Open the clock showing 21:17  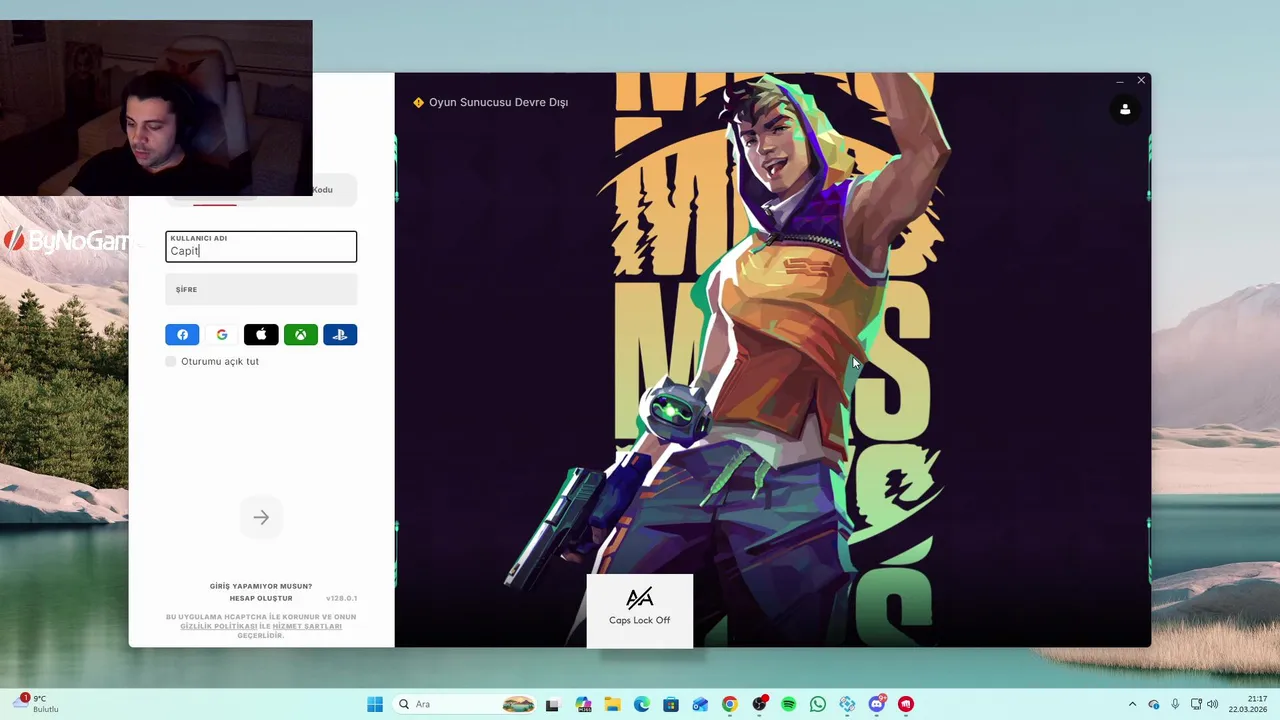tap(1248, 704)
